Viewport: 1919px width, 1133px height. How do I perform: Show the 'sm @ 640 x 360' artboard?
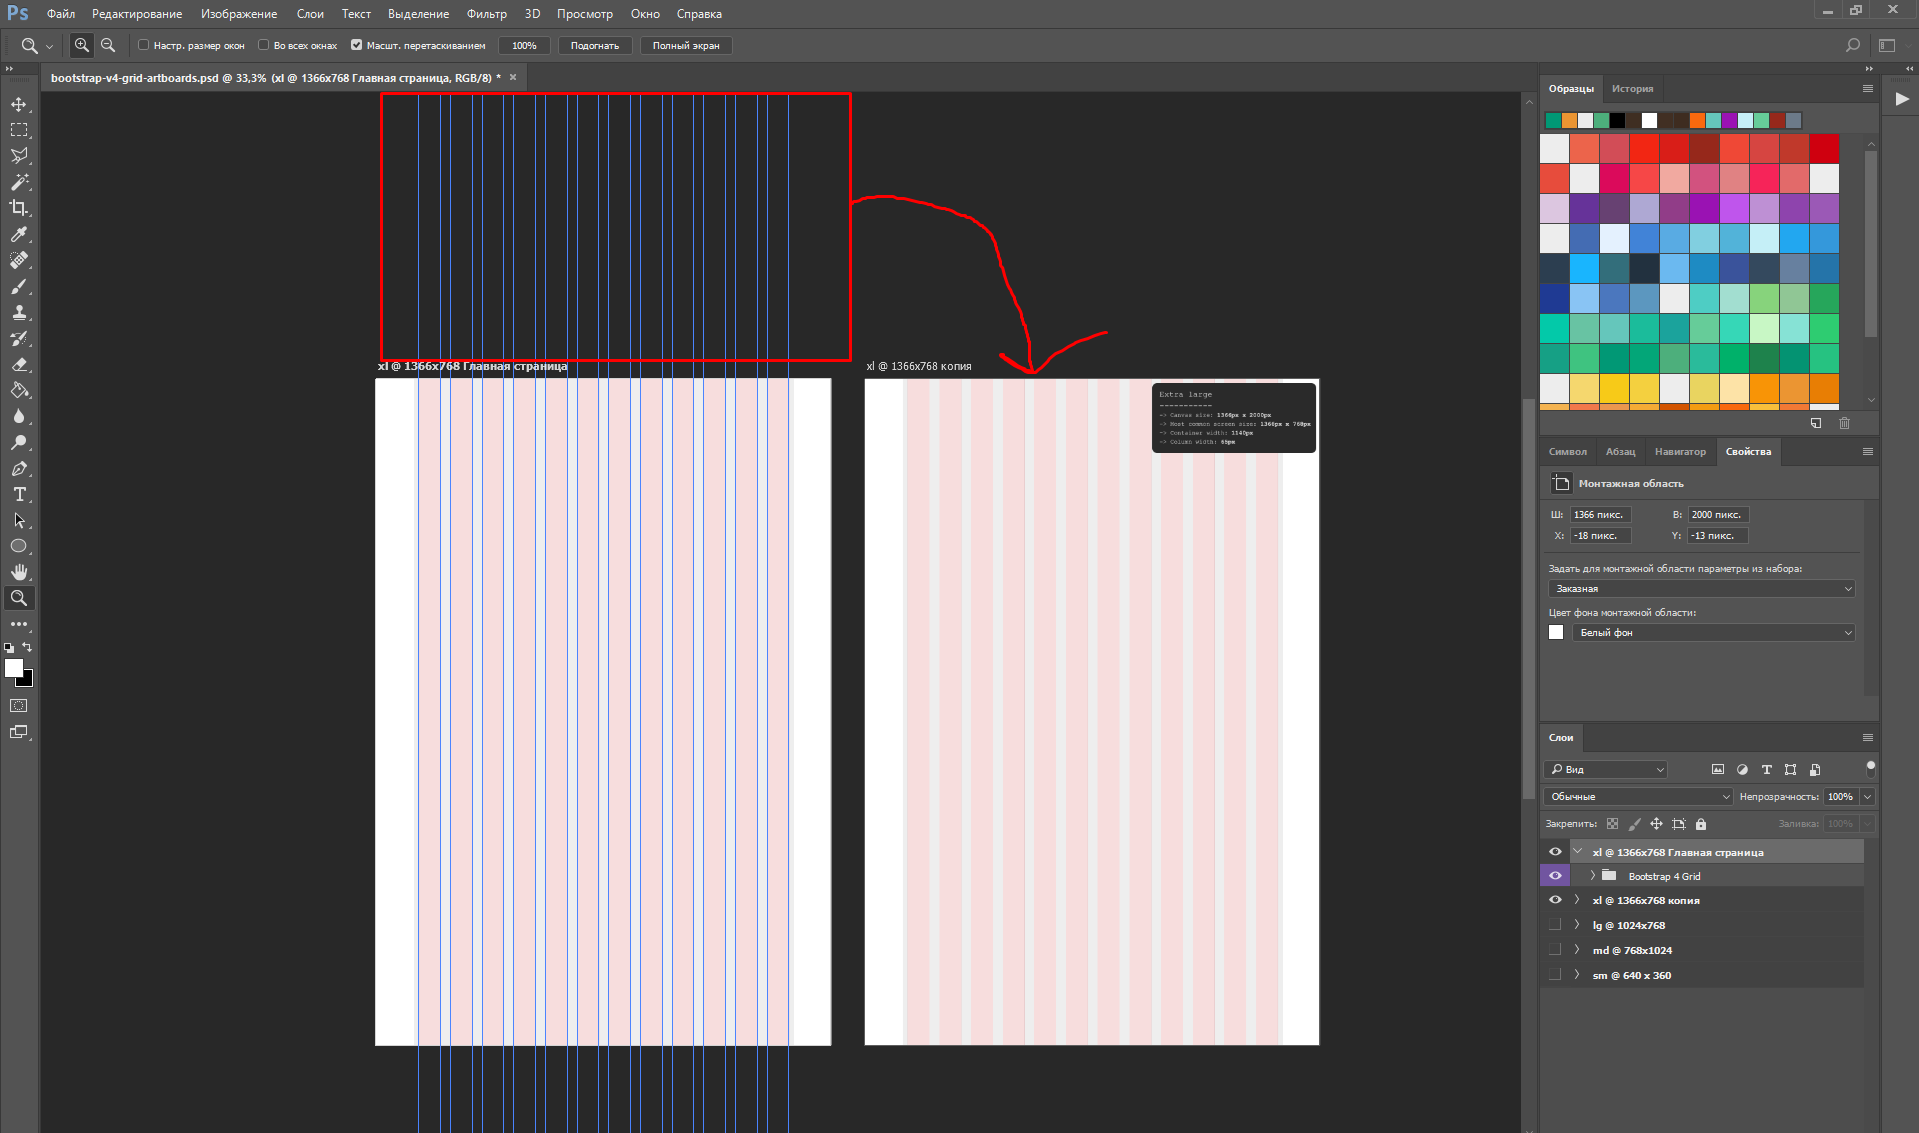(x=1555, y=975)
